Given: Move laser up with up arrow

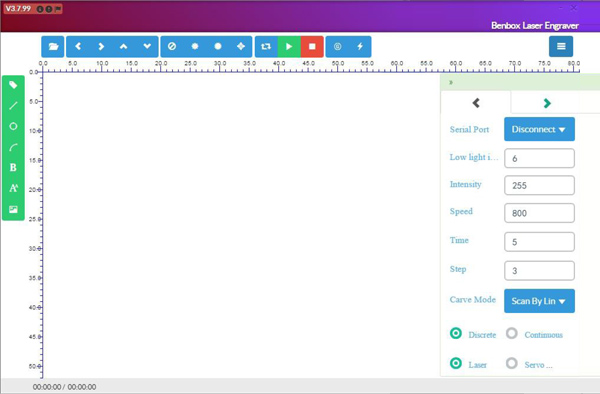Looking at the screenshot, I should [x=124, y=47].
